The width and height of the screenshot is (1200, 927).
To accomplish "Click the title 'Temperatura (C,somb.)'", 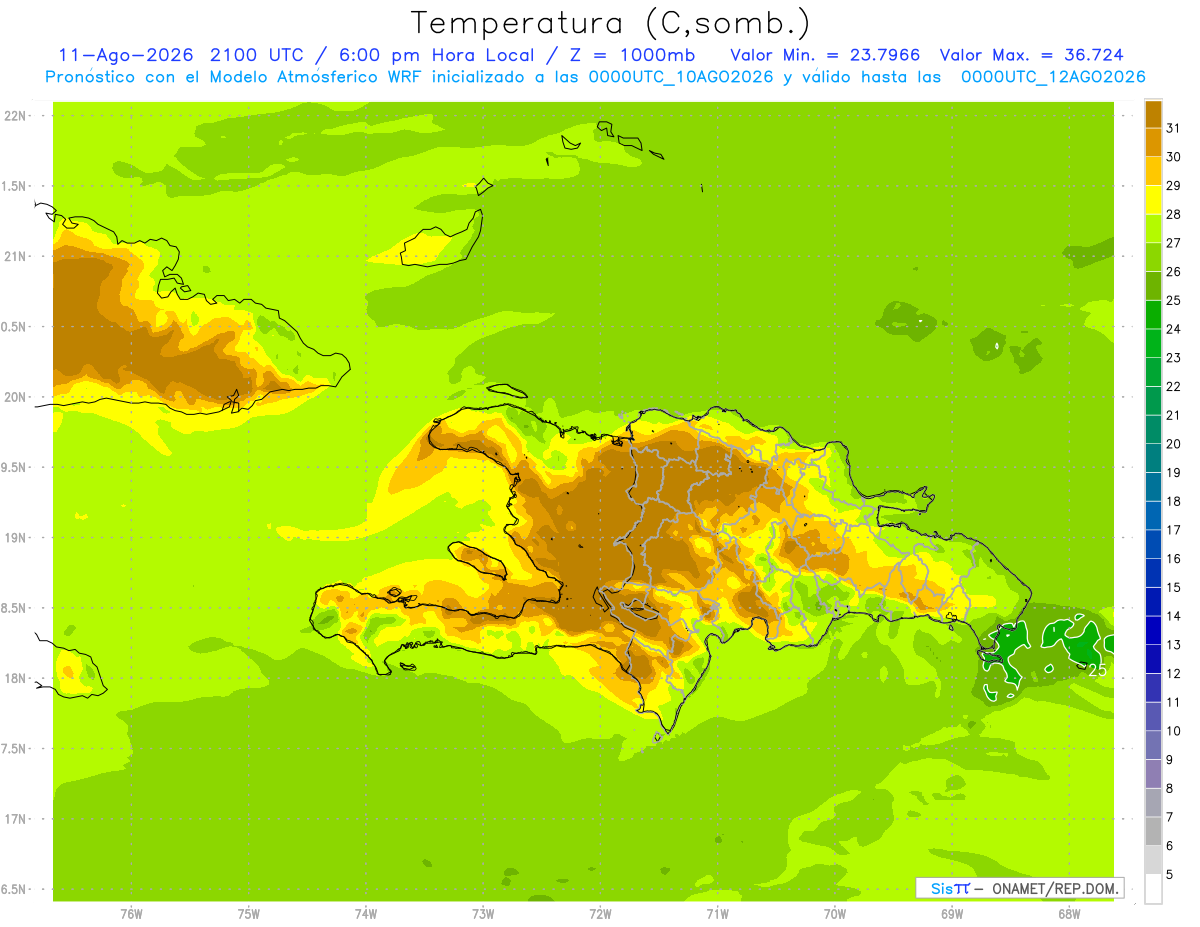I will click(x=610, y=23).
